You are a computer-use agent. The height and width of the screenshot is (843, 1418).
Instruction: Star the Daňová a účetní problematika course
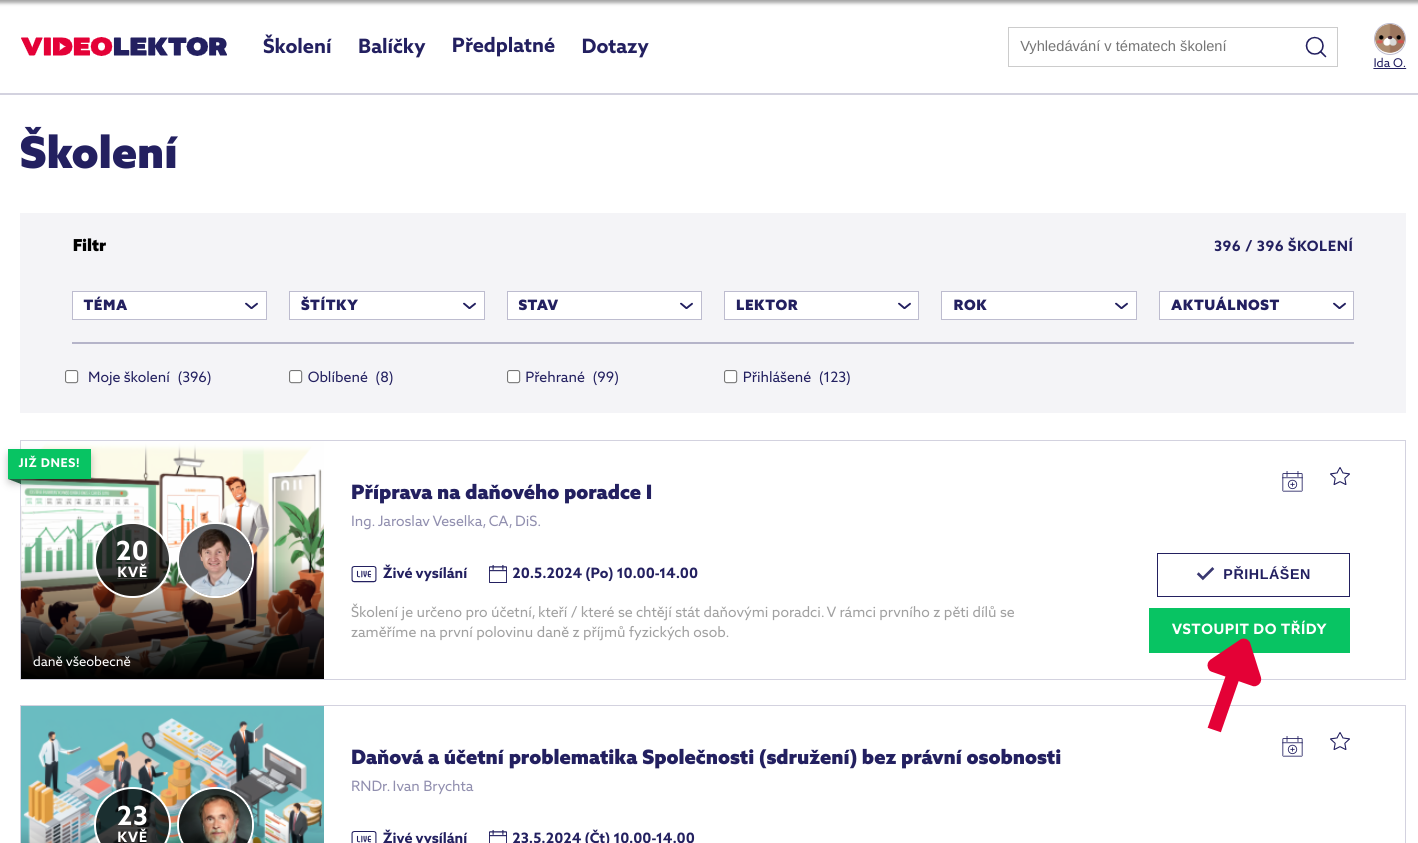click(1340, 742)
